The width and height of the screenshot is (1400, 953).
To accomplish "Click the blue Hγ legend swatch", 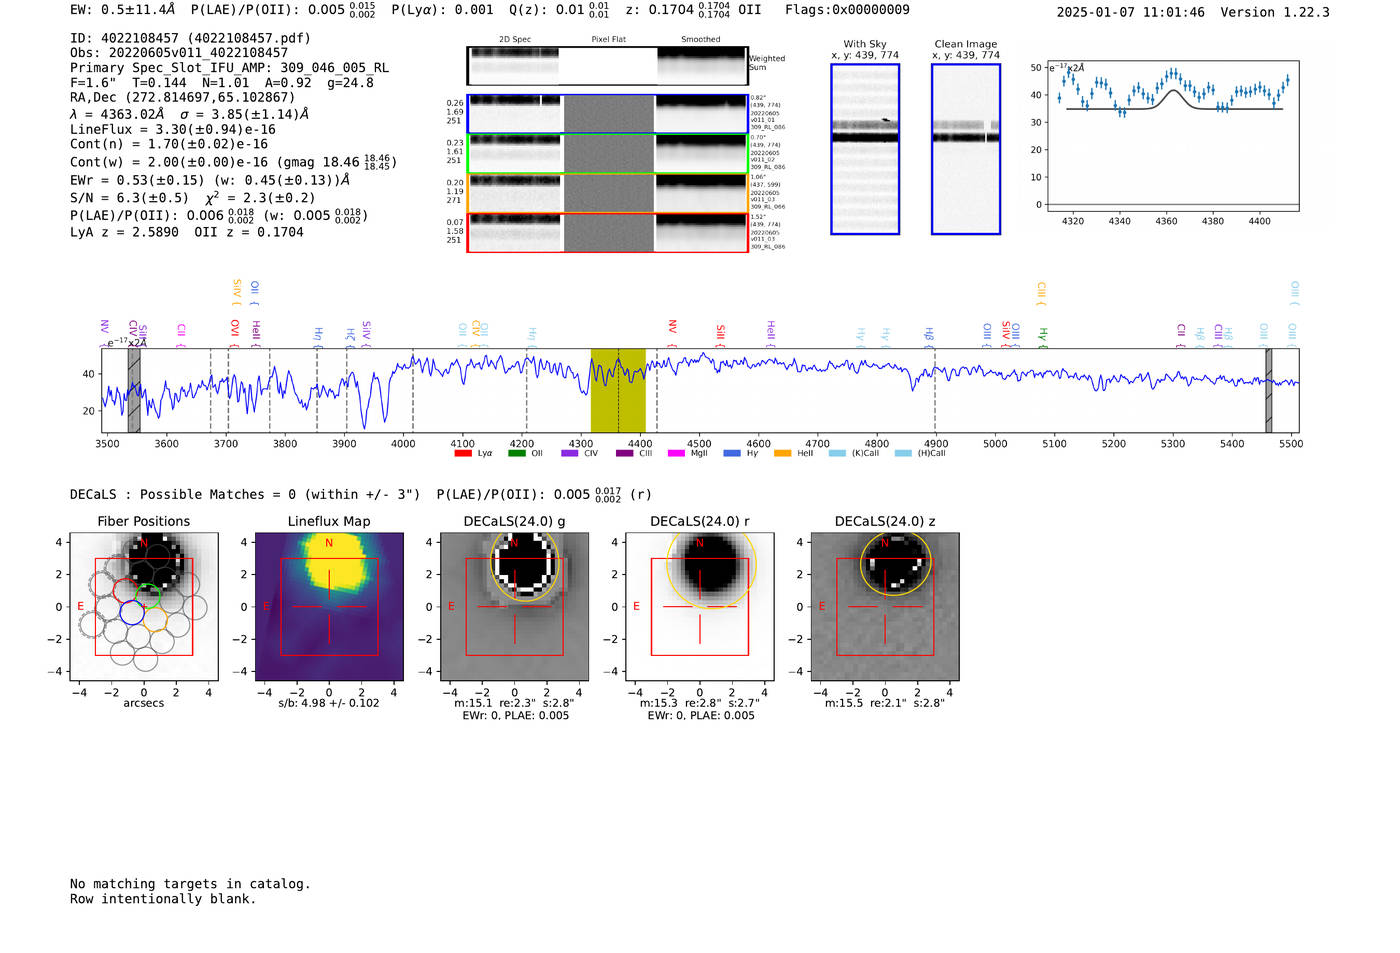I will (x=730, y=453).
